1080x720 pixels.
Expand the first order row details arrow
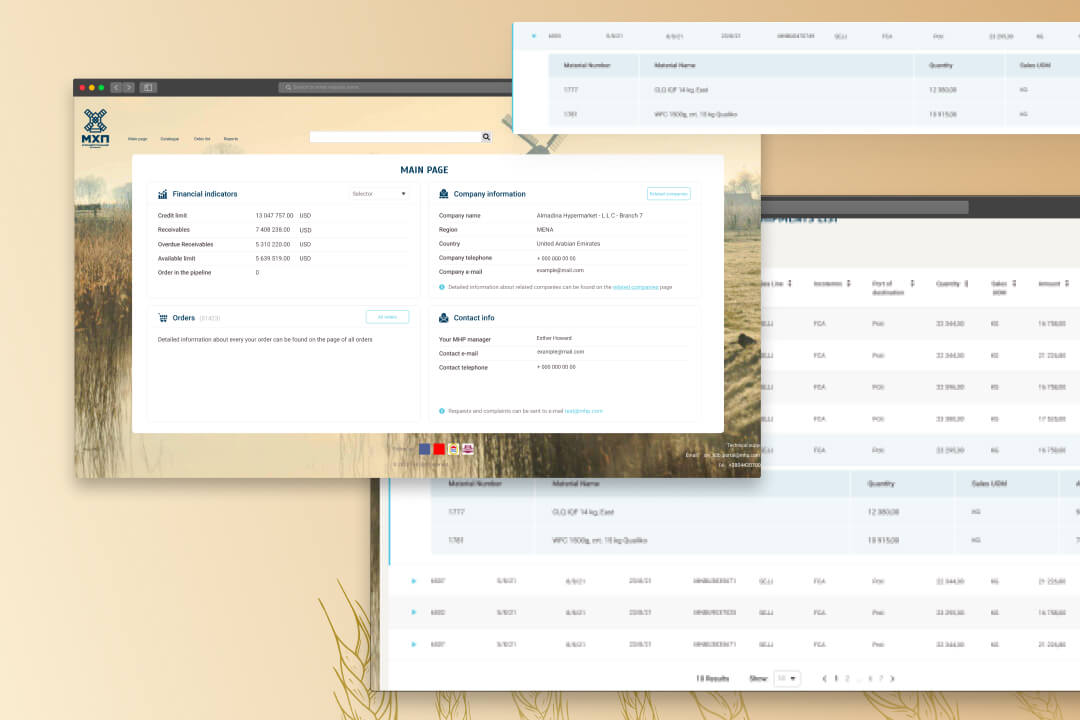[x=412, y=581]
